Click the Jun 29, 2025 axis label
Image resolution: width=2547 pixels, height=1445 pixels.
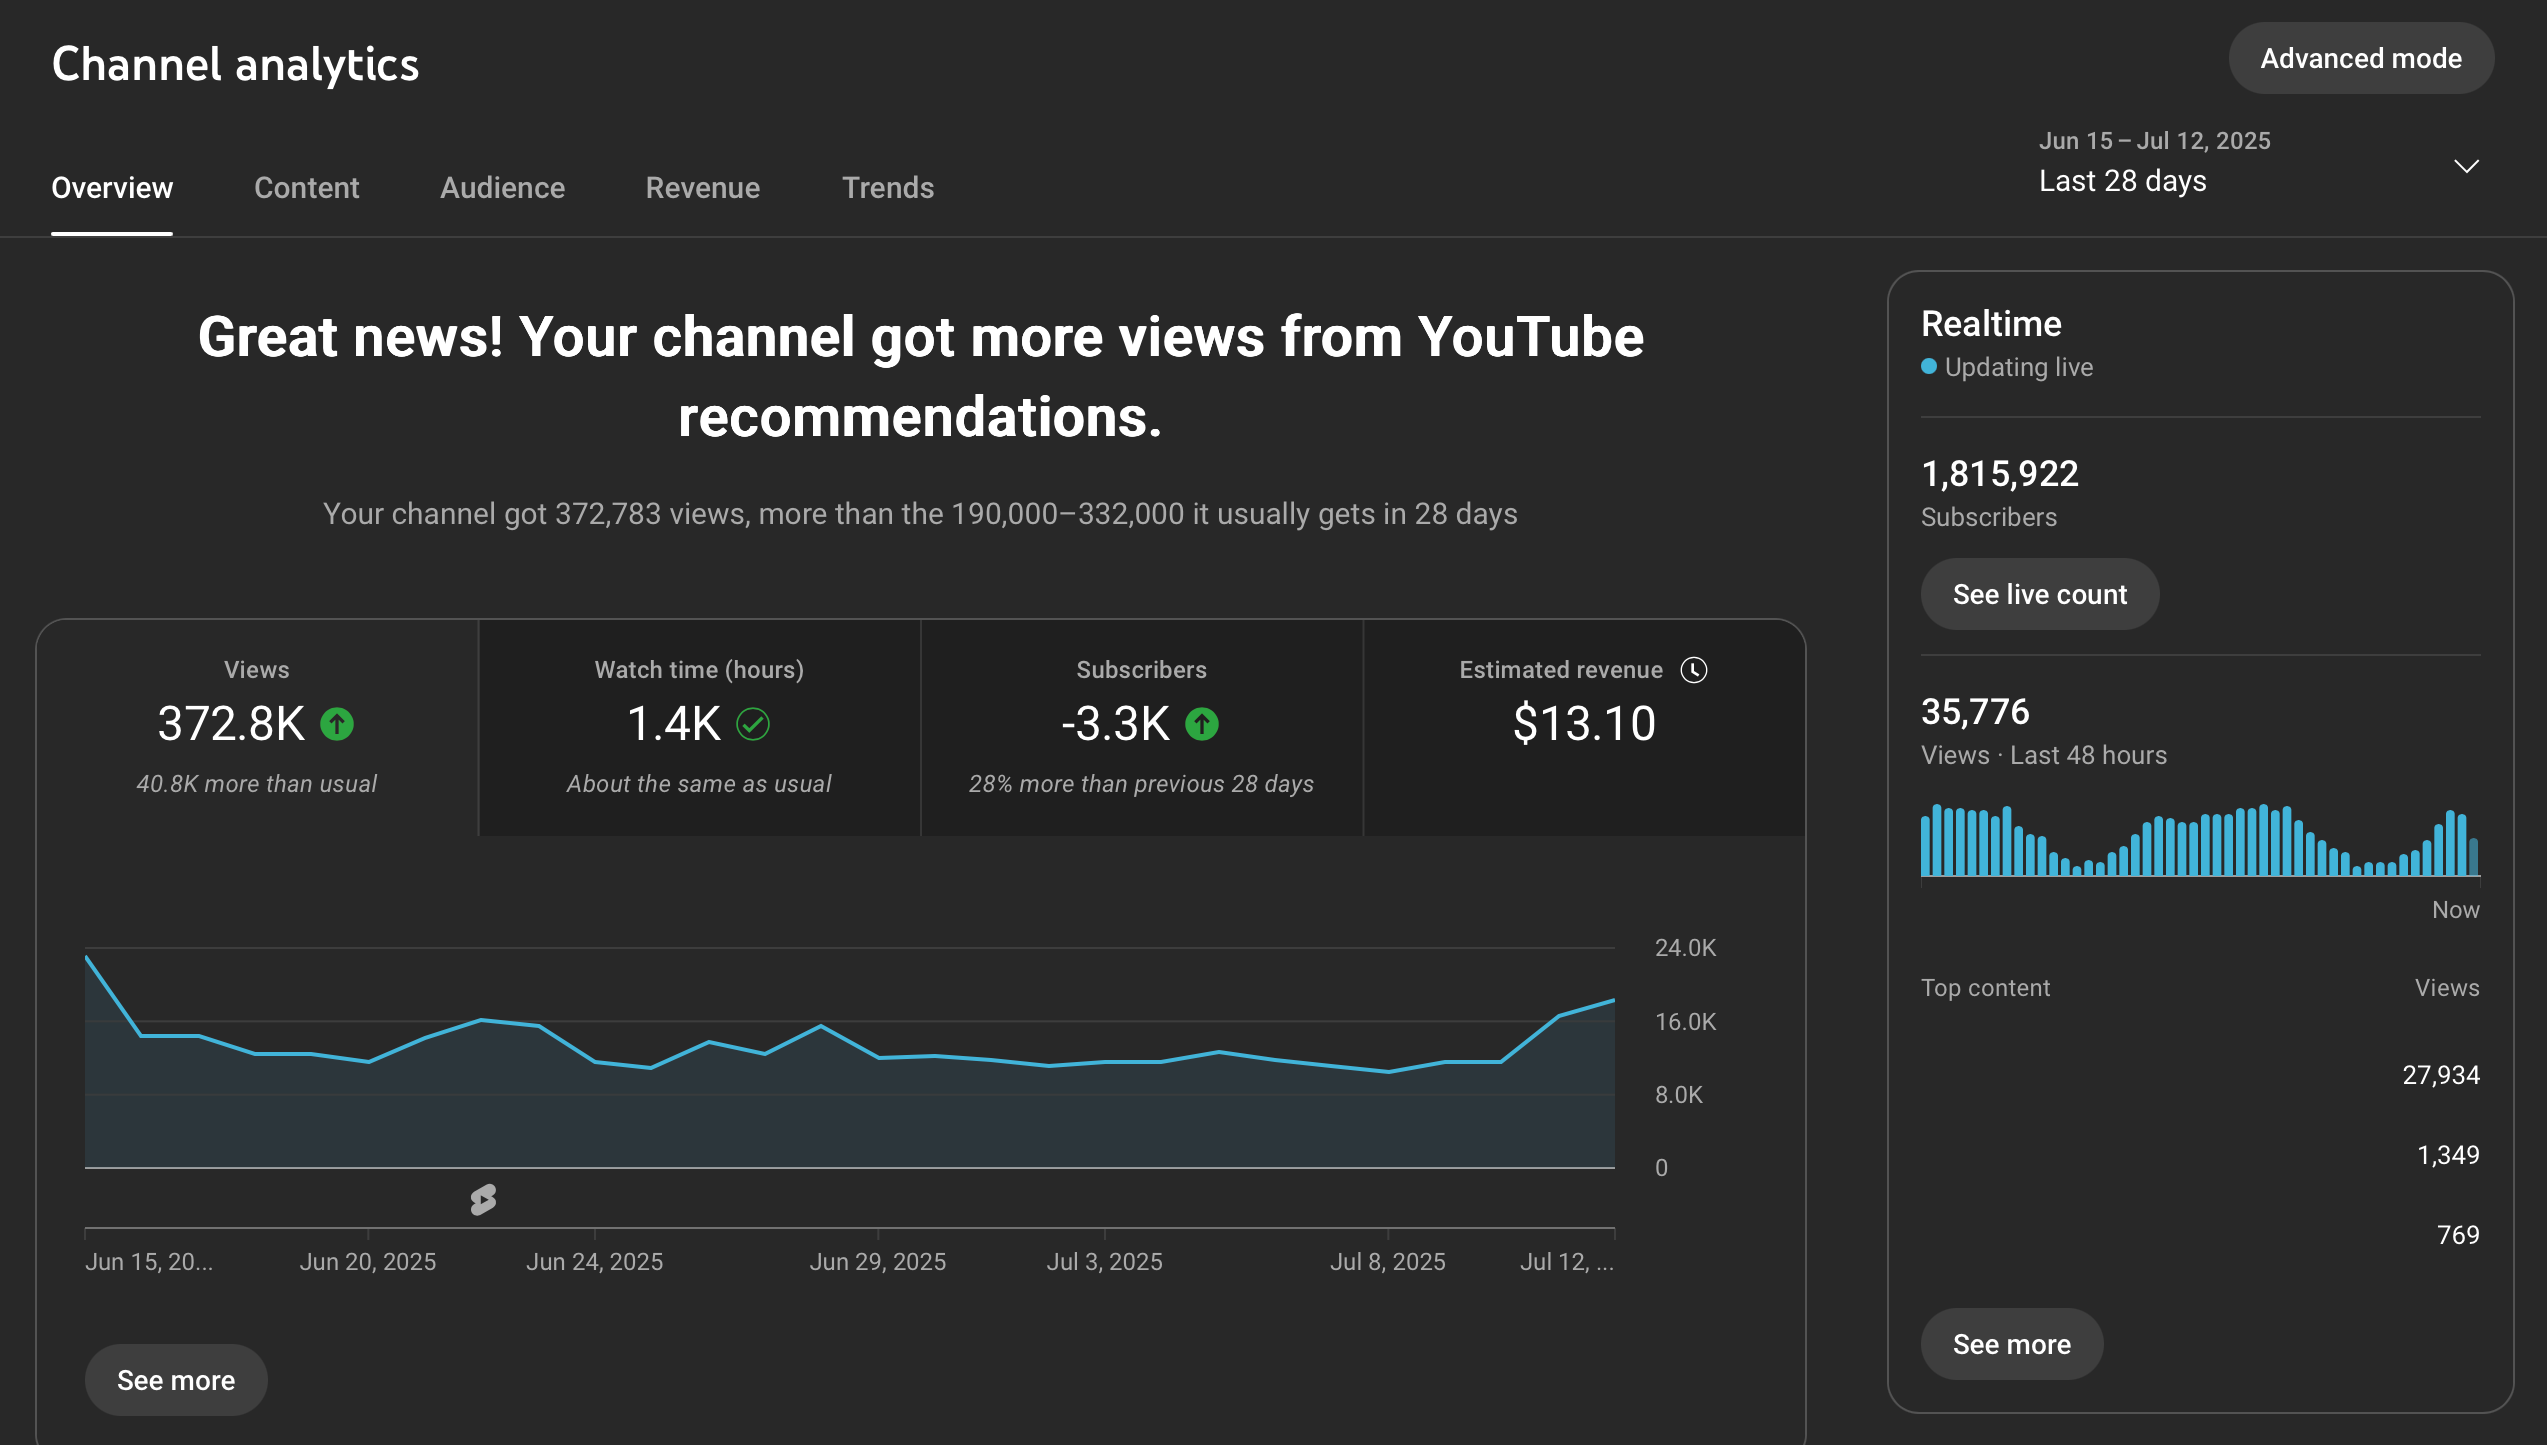pos(878,1262)
